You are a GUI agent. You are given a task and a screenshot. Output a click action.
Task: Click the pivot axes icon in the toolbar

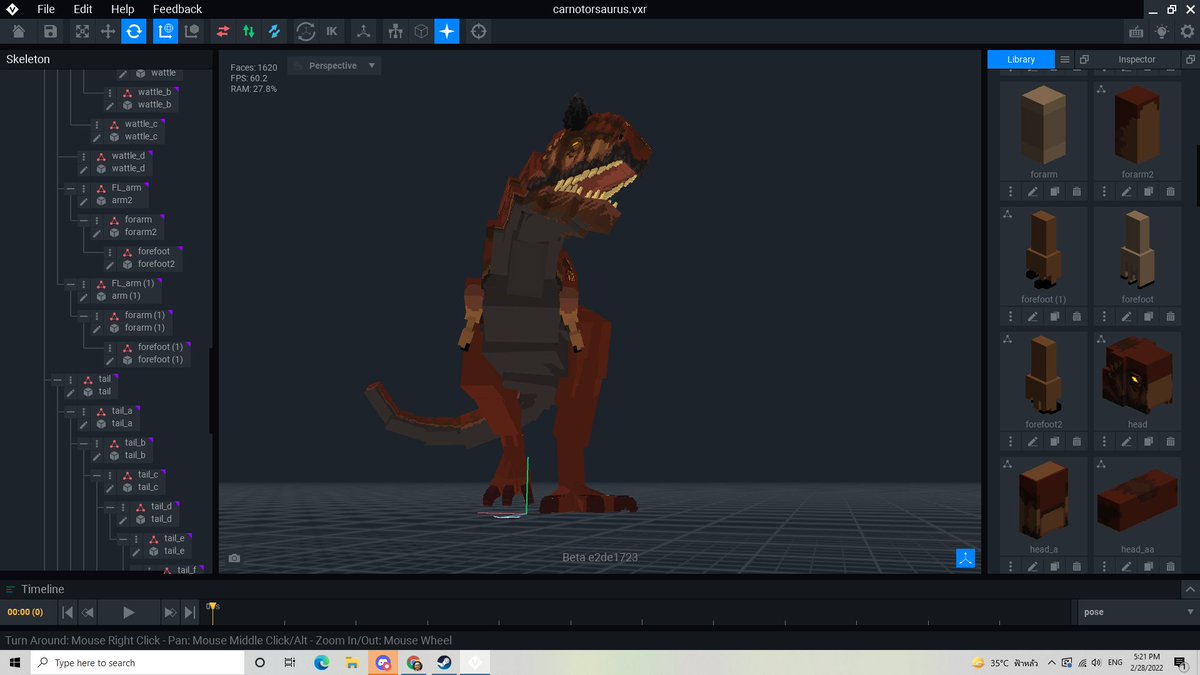[363, 32]
